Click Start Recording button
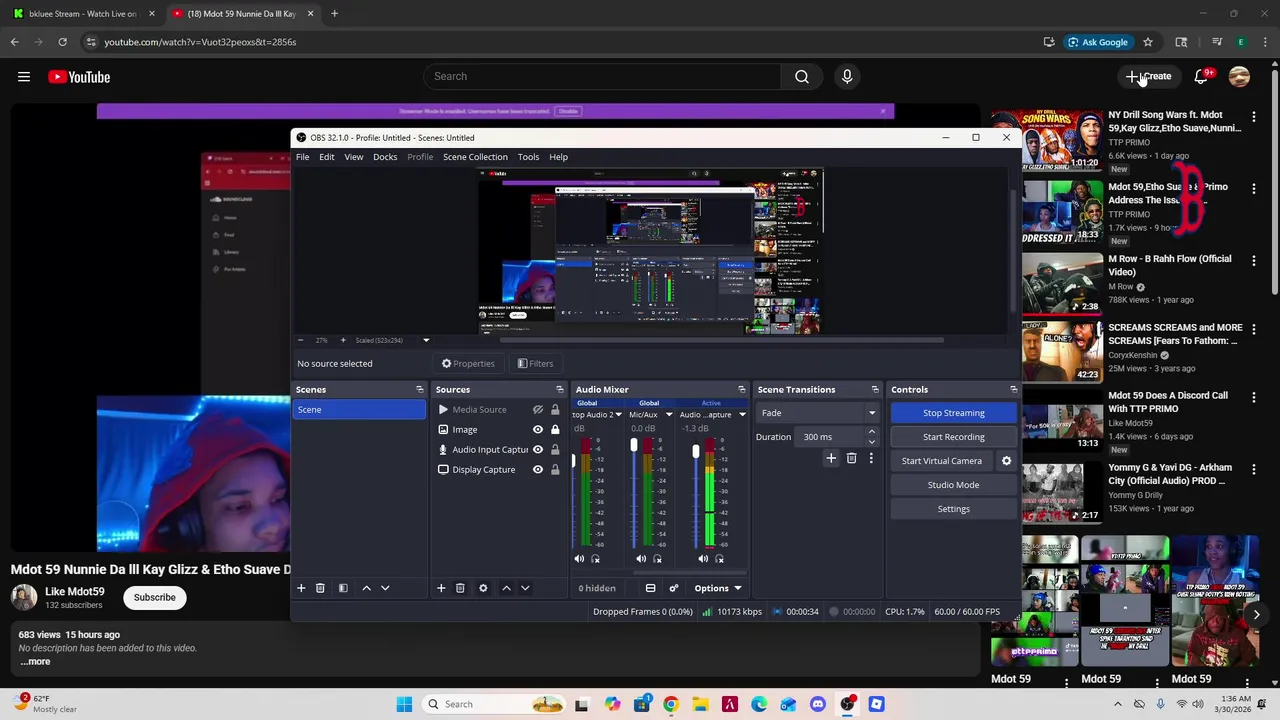The height and width of the screenshot is (720, 1280). click(x=953, y=437)
